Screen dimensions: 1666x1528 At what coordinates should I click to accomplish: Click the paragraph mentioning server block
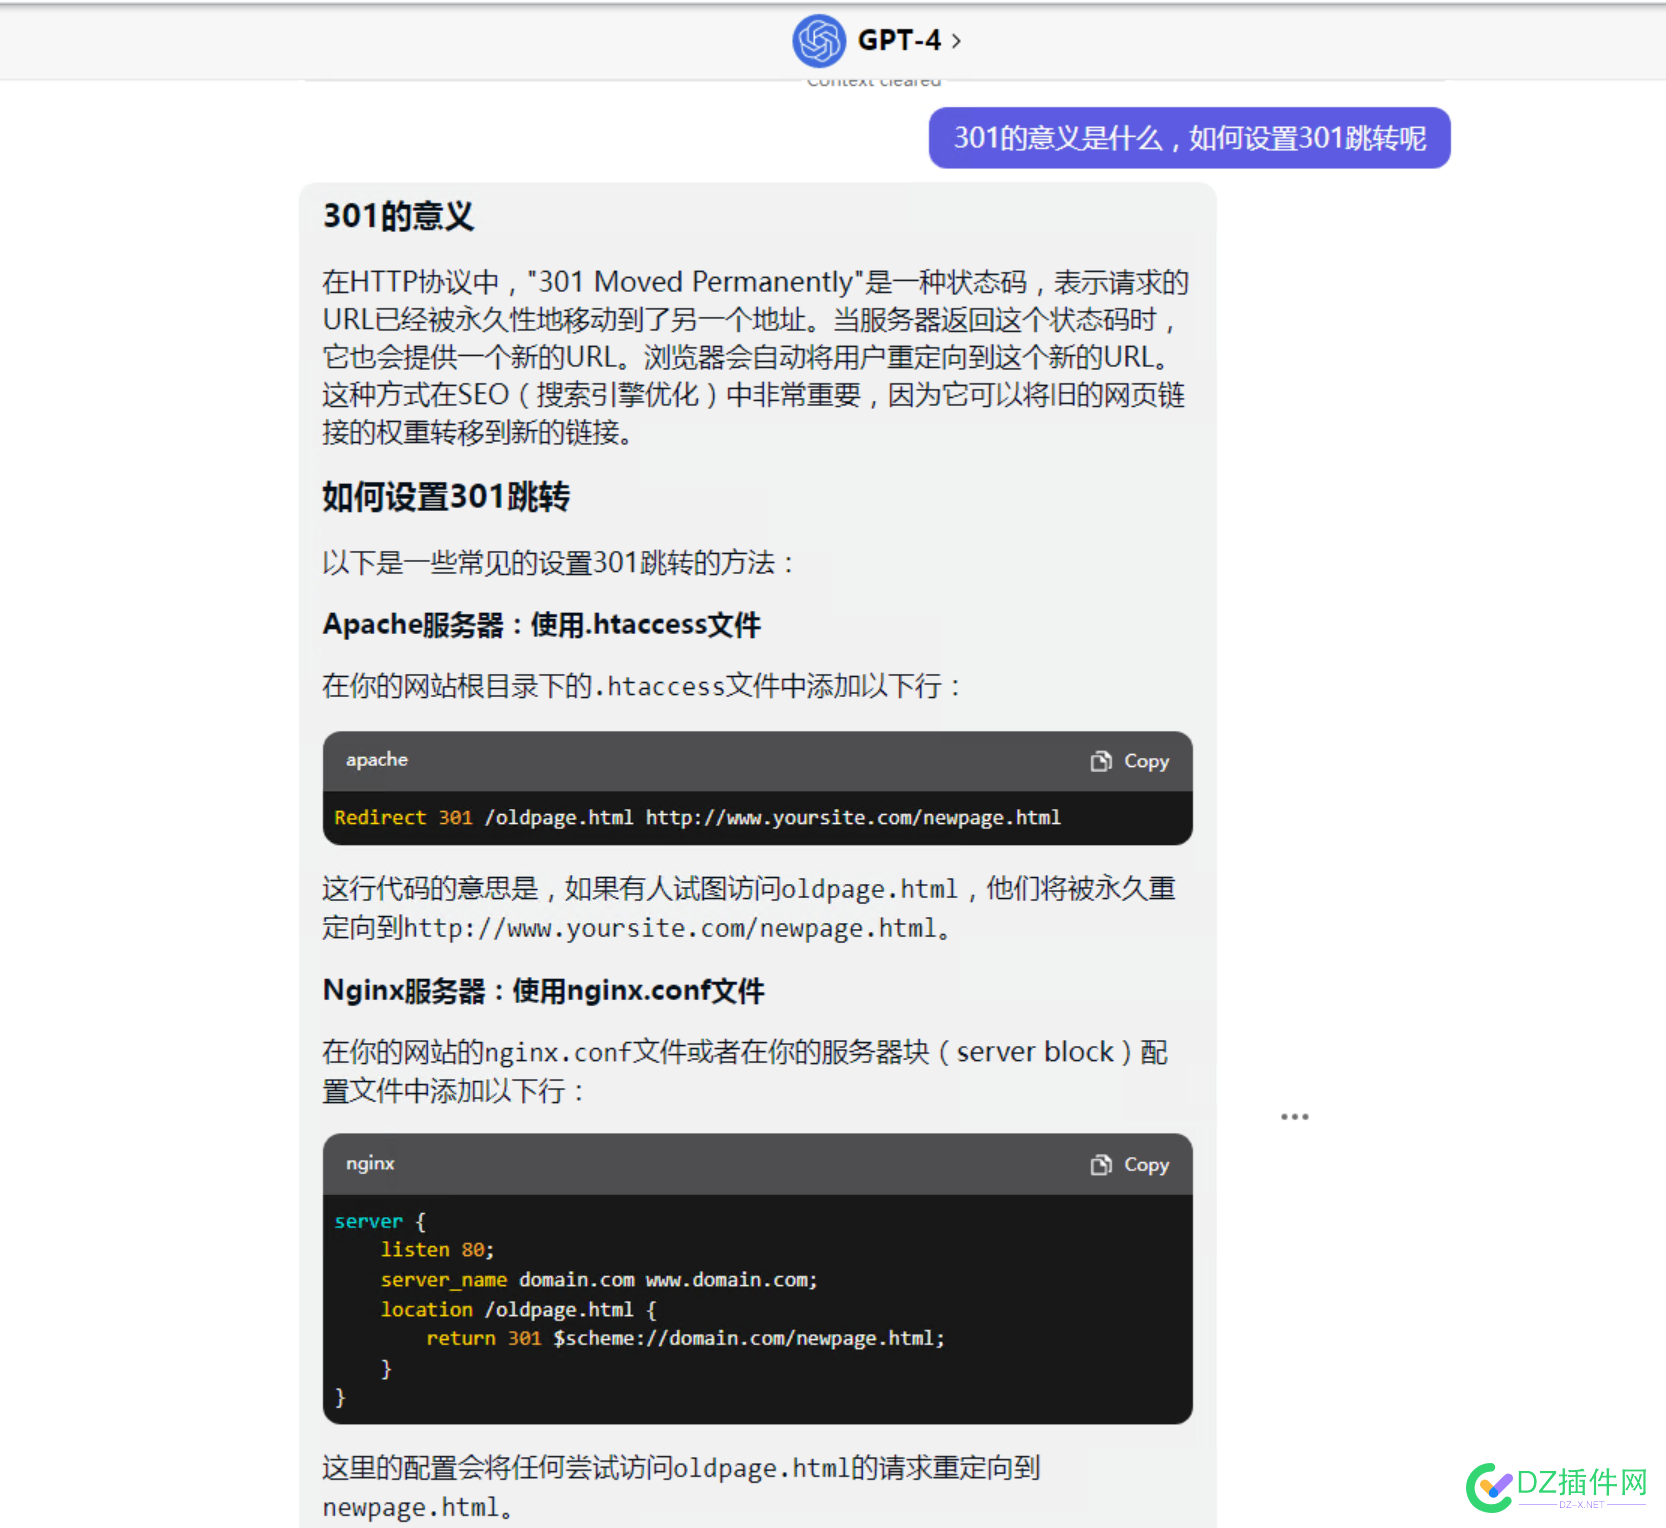pos(745,1071)
